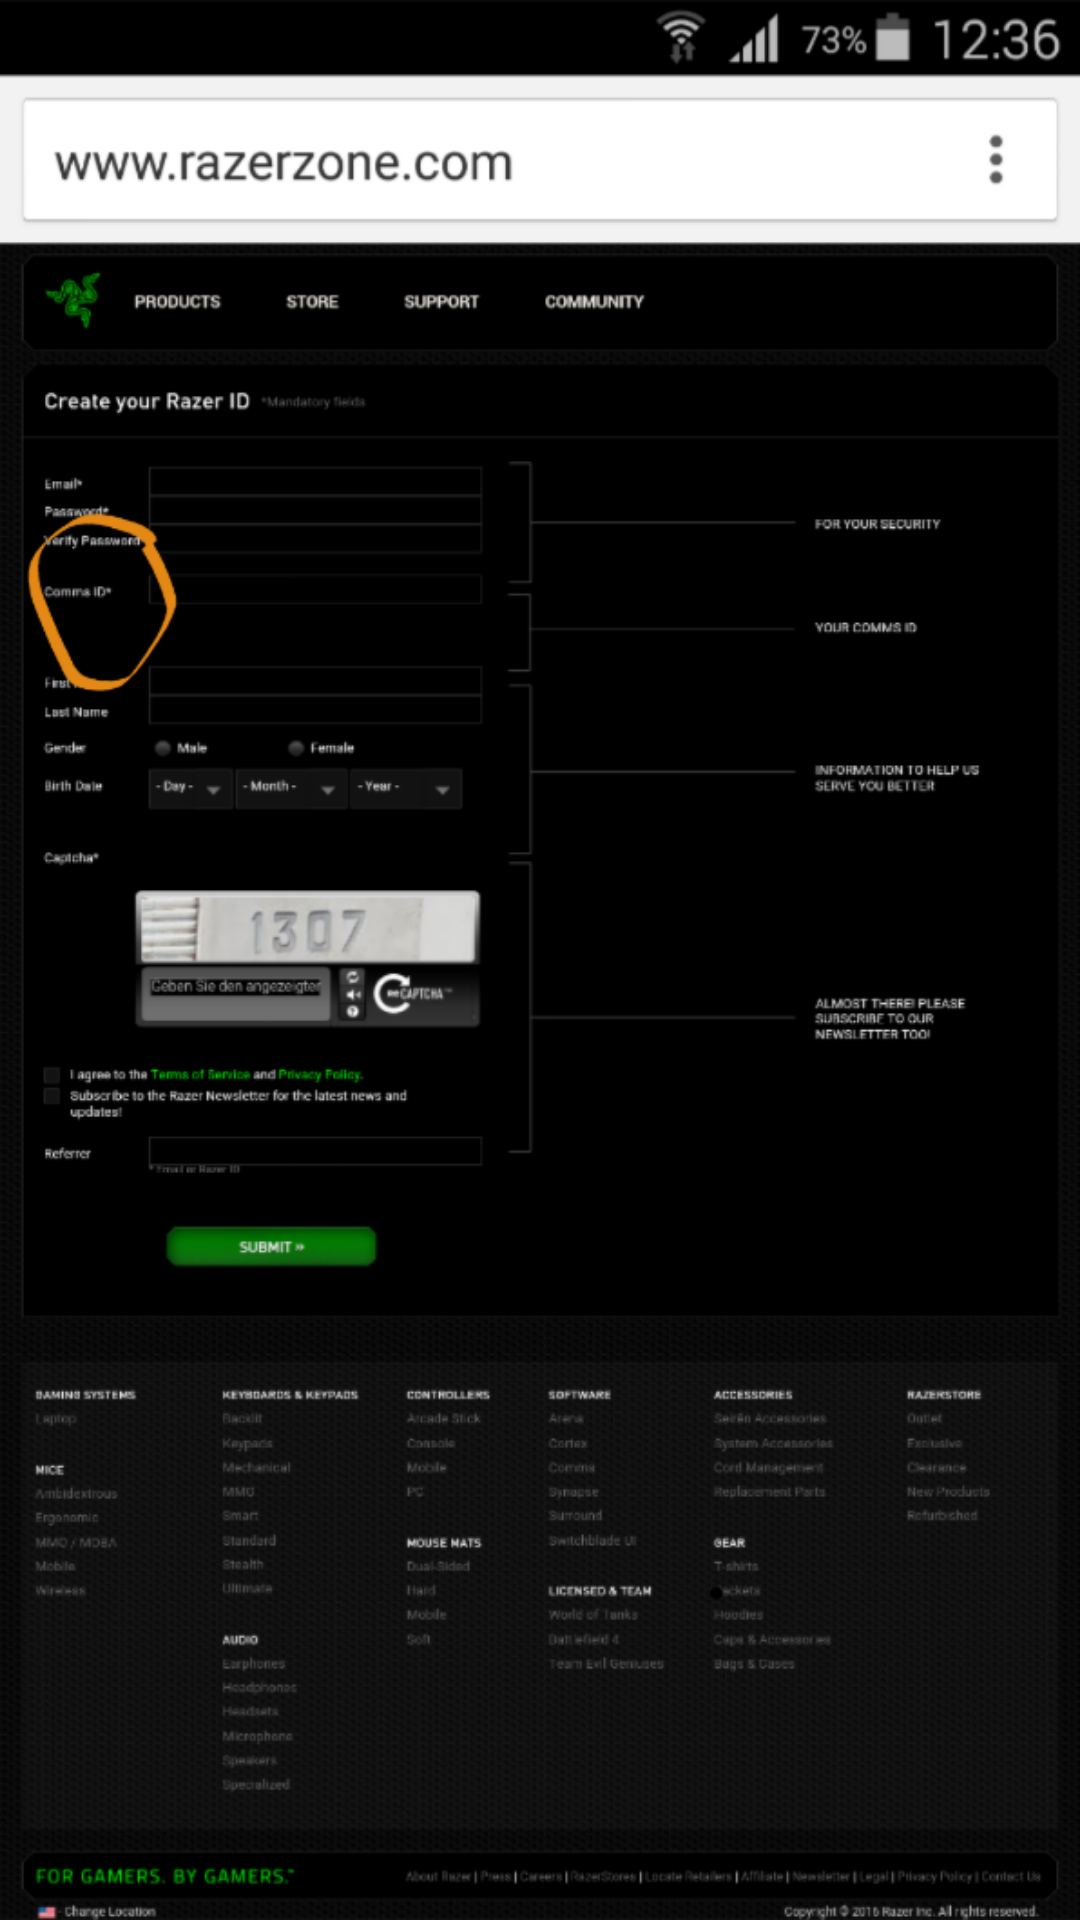The width and height of the screenshot is (1080, 1920).
Task: Focus the Verify Password field
Action: coord(315,539)
